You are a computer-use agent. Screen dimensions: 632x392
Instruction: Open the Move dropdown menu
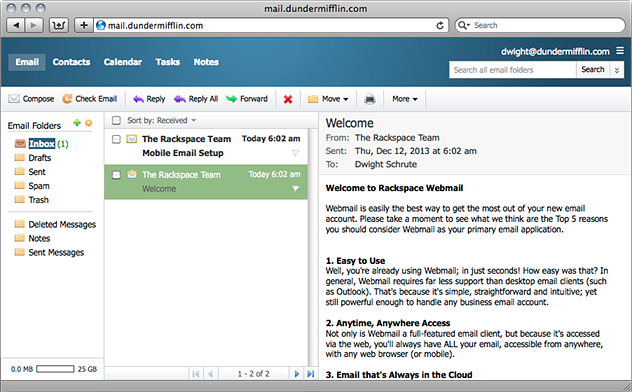pos(328,99)
